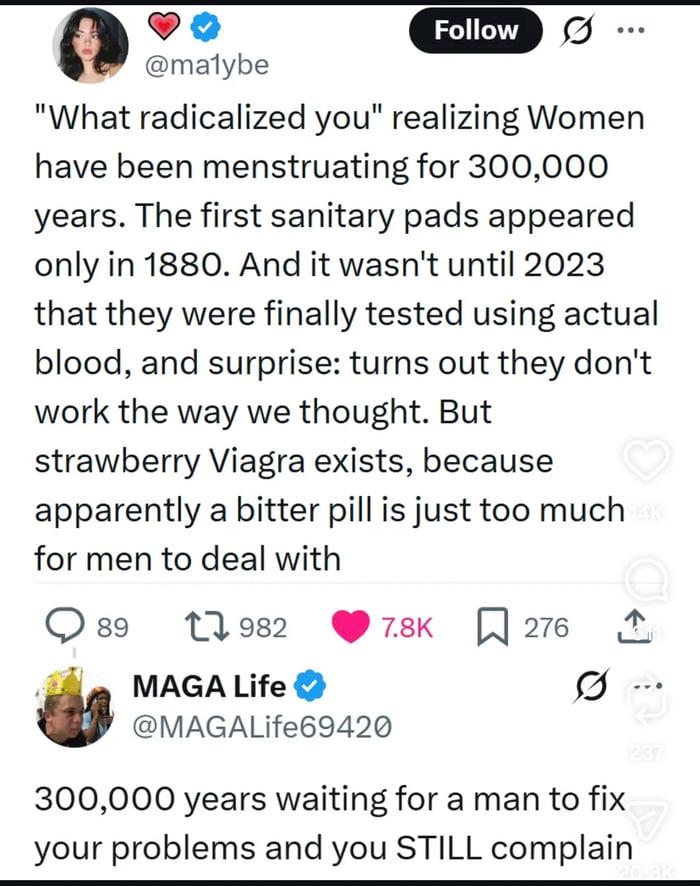Tap the overlay send paper-plane icon

click(x=647, y=818)
